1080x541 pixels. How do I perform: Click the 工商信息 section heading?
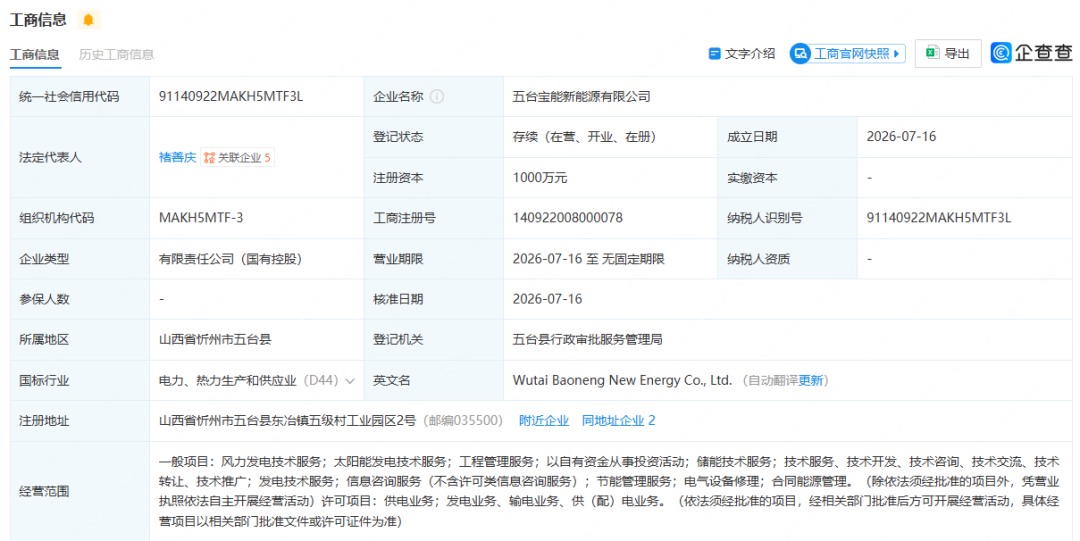[x=38, y=20]
